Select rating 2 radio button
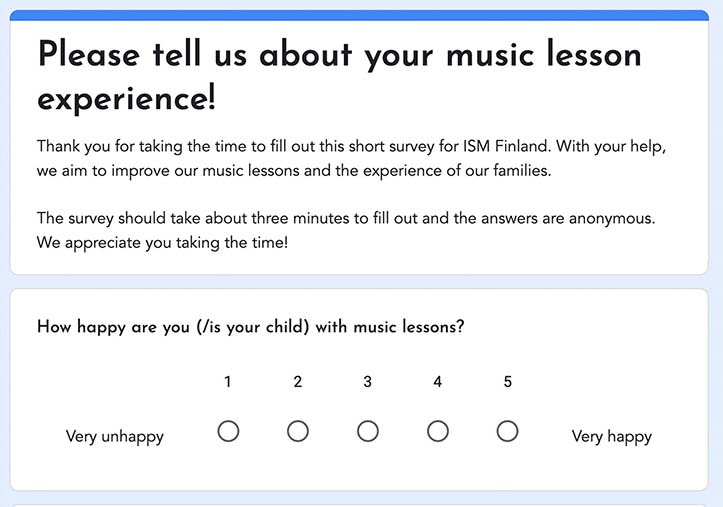Viewport: 723px width, 507px height. pyautogui.click(x=298, y=431)
